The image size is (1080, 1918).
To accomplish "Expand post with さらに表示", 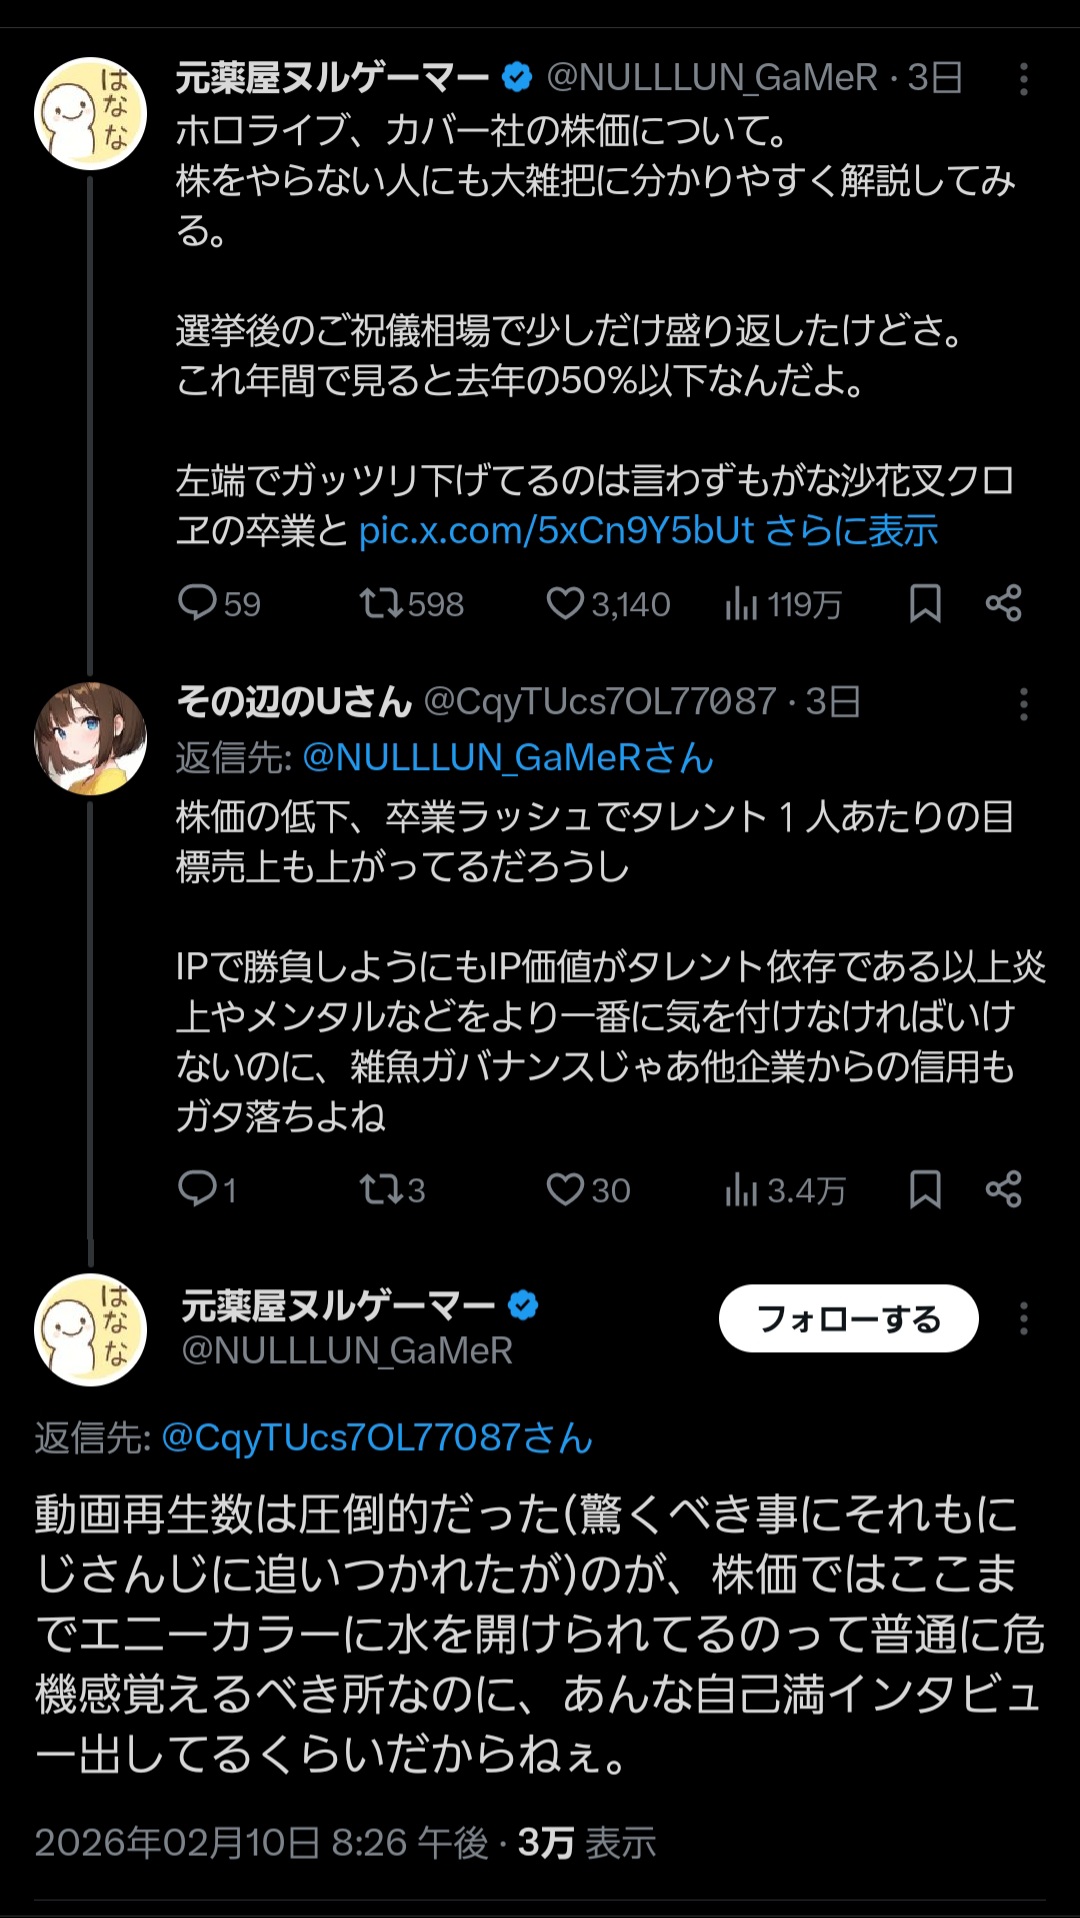I will coord(852,531).
